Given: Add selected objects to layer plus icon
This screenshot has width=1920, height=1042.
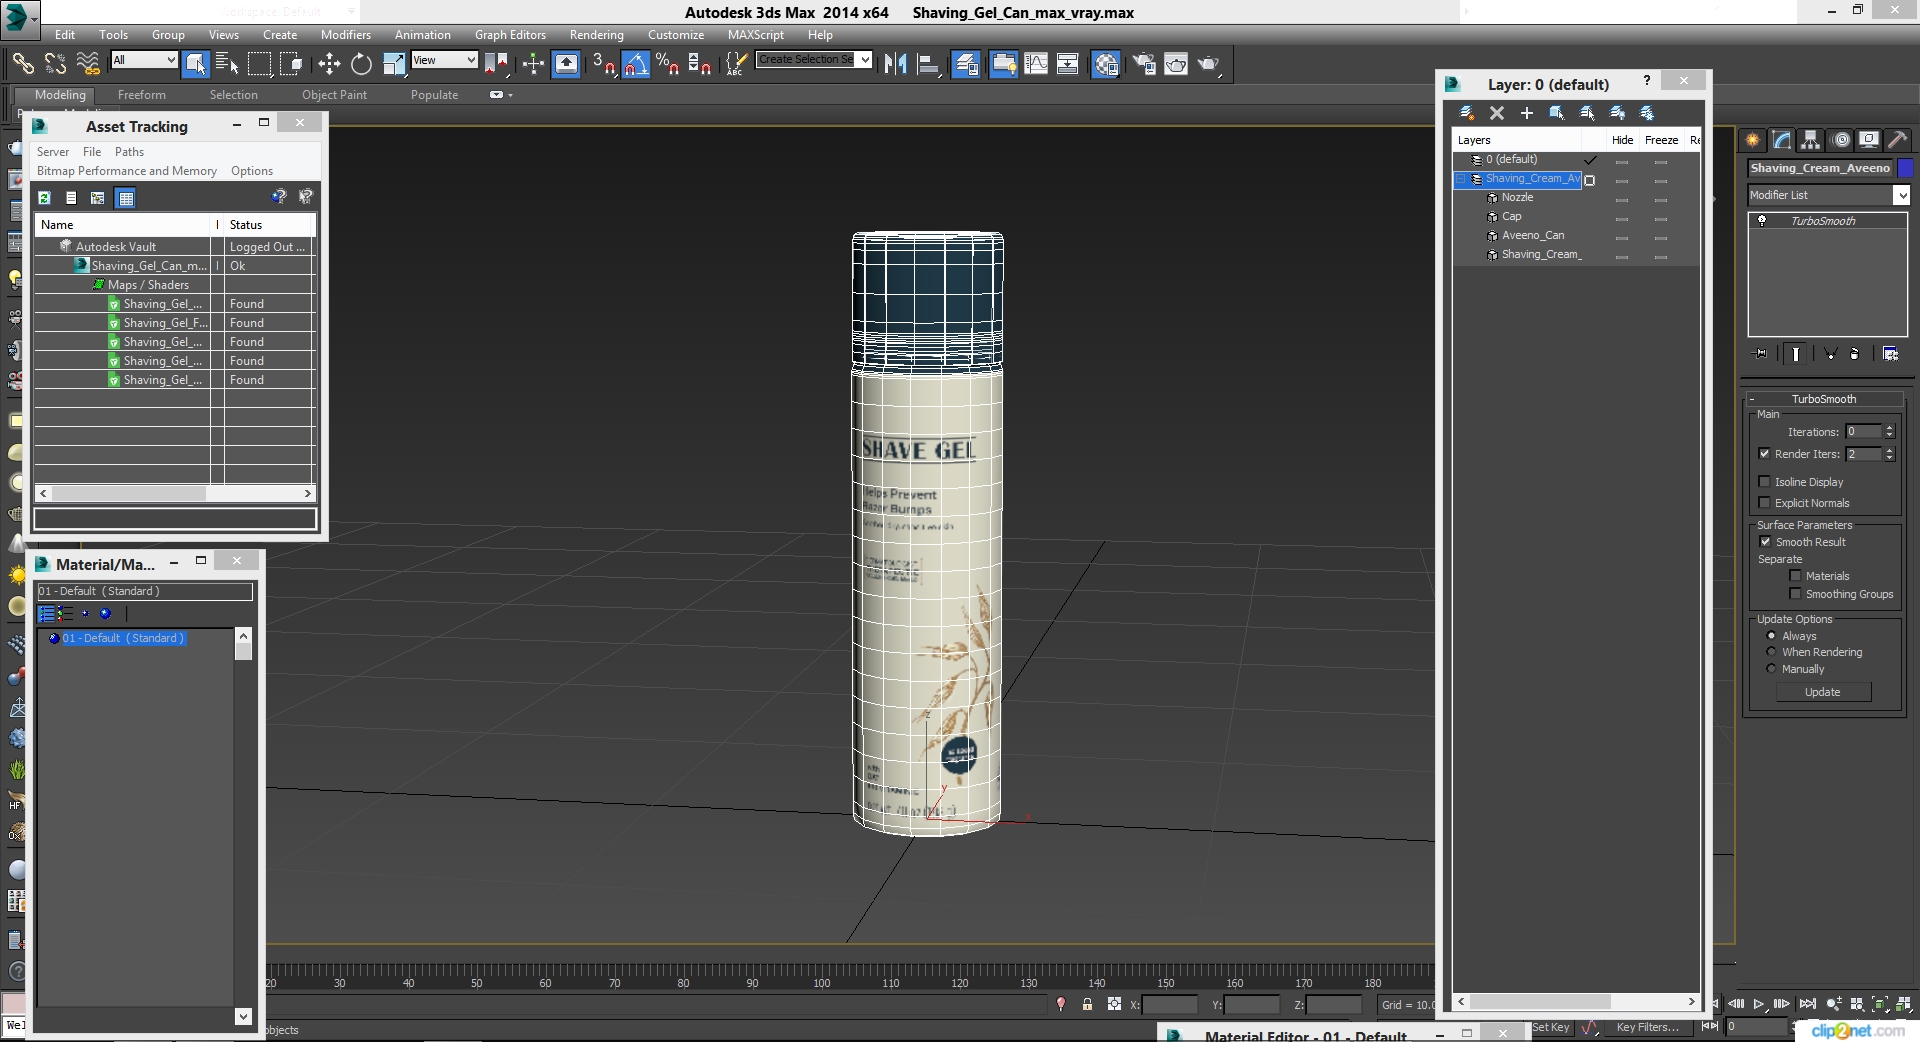Looking at the screenshot, I should (x=1527, y=113).
